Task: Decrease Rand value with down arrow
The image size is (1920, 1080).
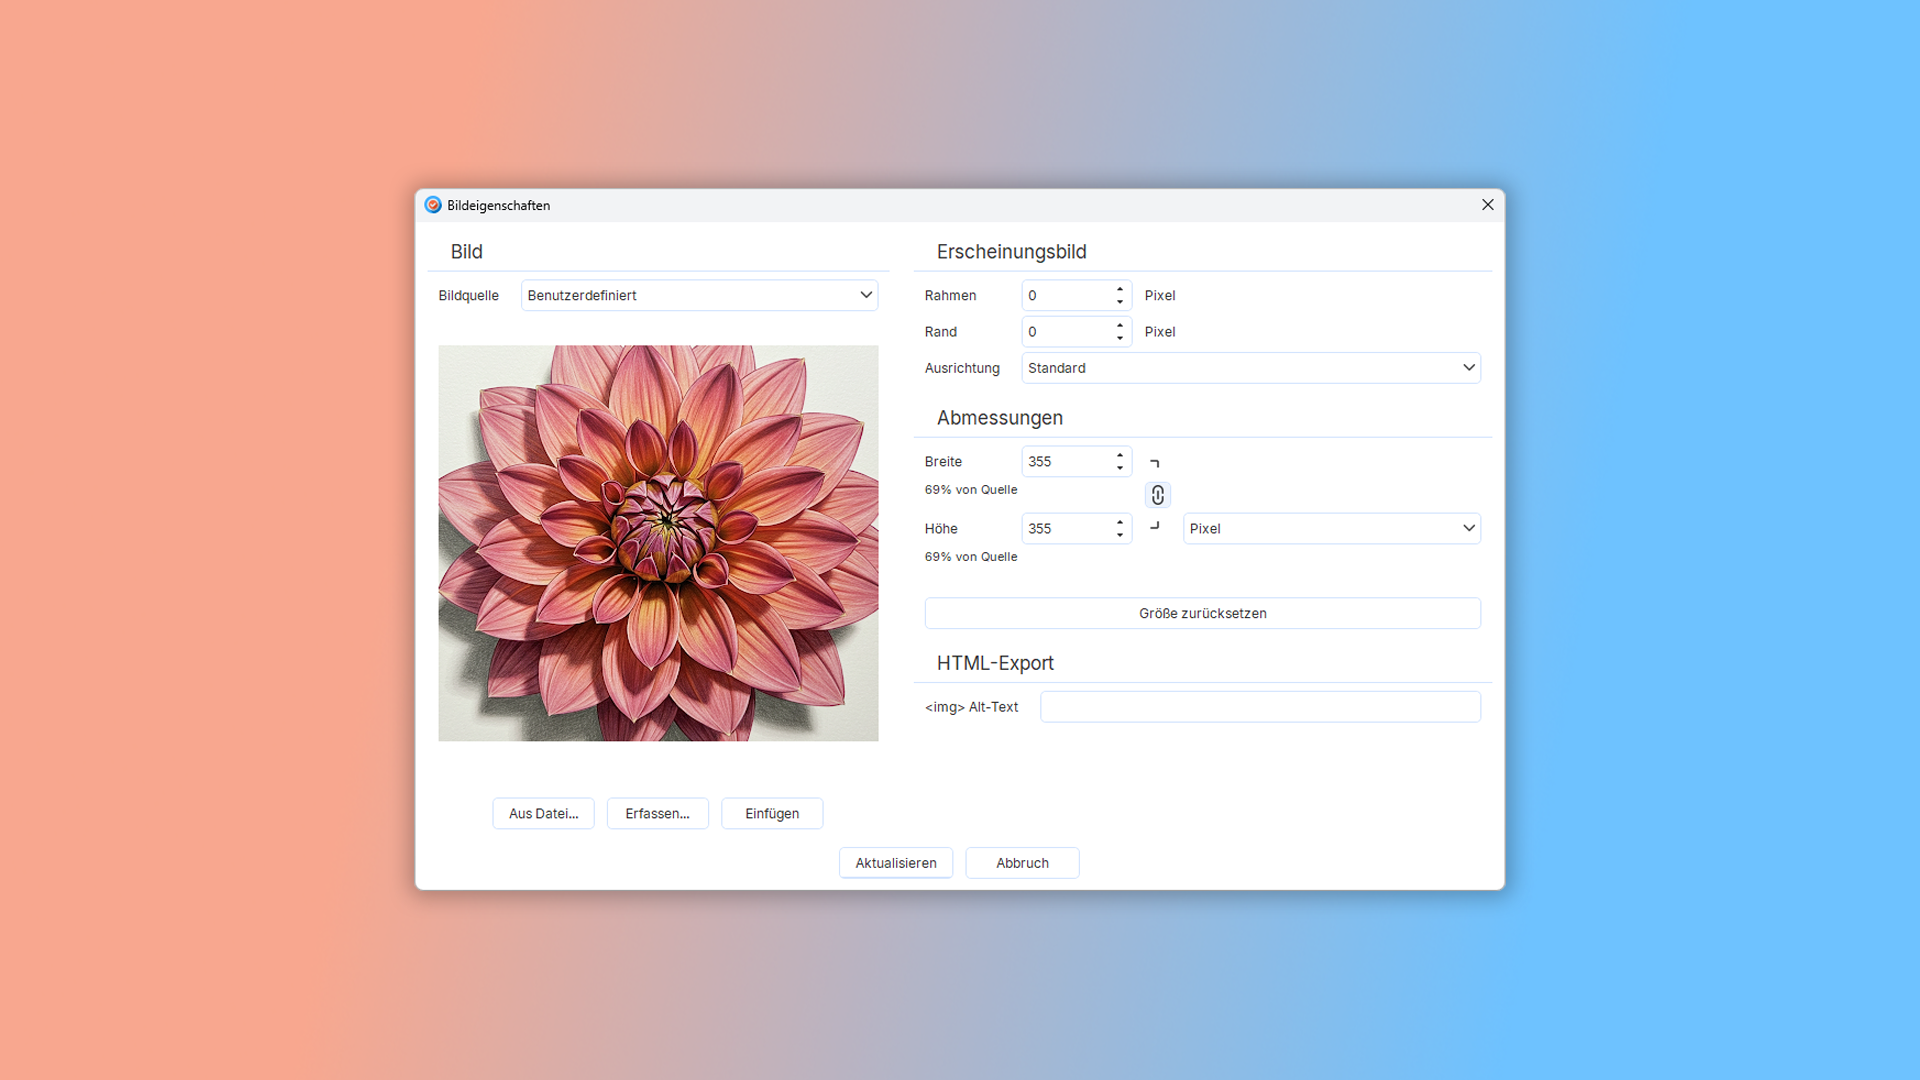Action: point(1120,338)
